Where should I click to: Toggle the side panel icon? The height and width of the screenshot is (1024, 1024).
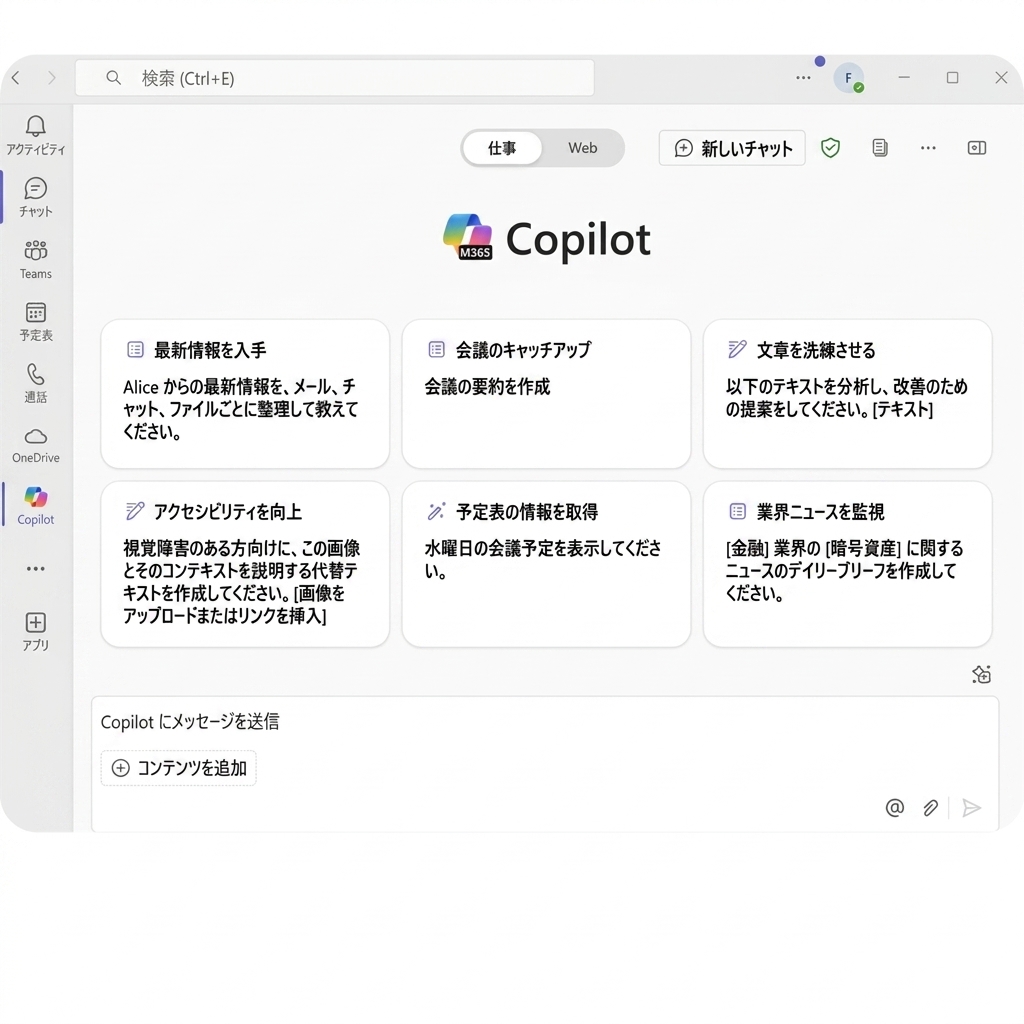coord(976,148)
